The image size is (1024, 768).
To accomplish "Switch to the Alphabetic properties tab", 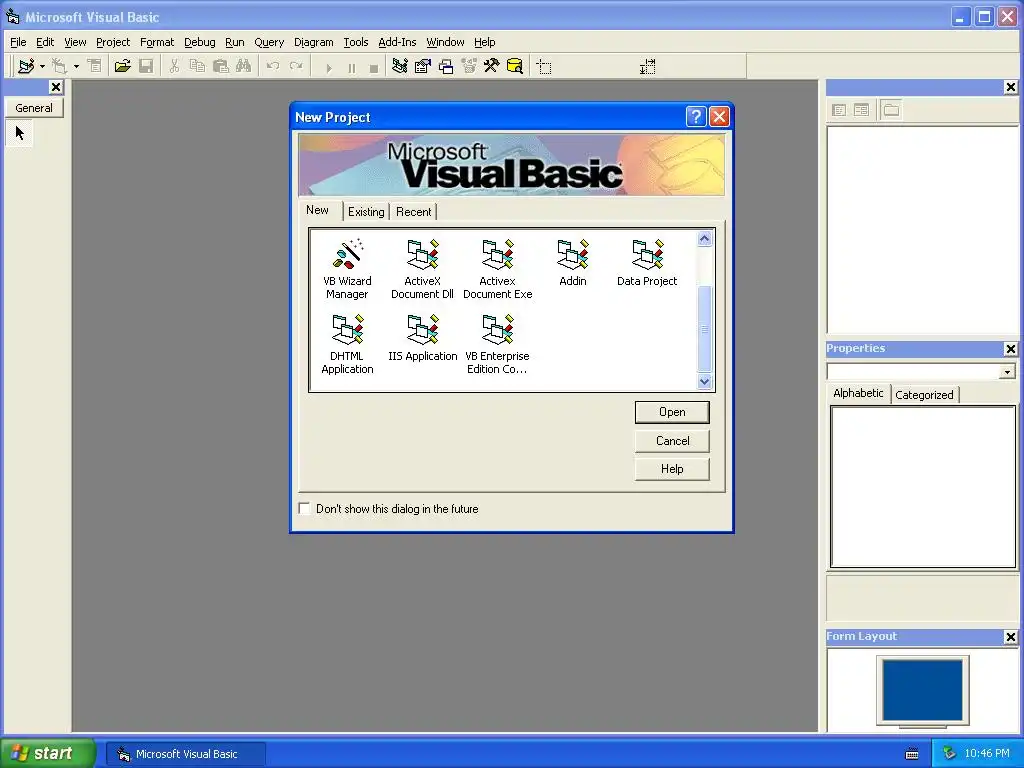I will (x=858, y=393).
